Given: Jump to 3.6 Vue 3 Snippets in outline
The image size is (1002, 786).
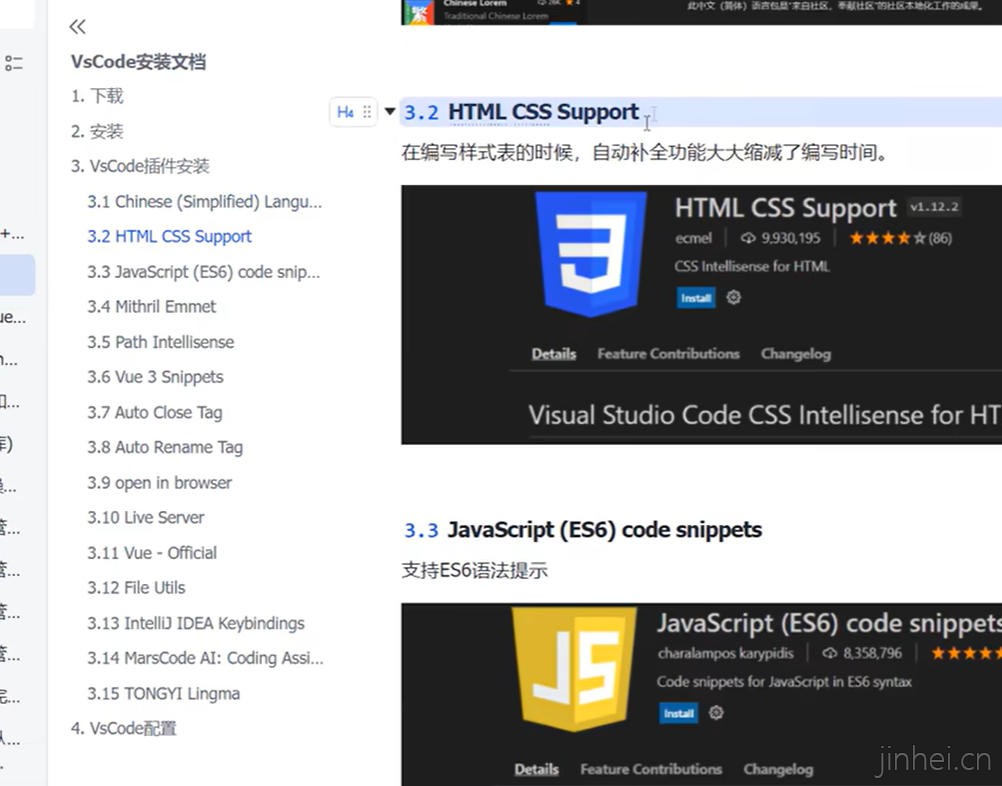Looking at the screenshot, I should (155, 378).
